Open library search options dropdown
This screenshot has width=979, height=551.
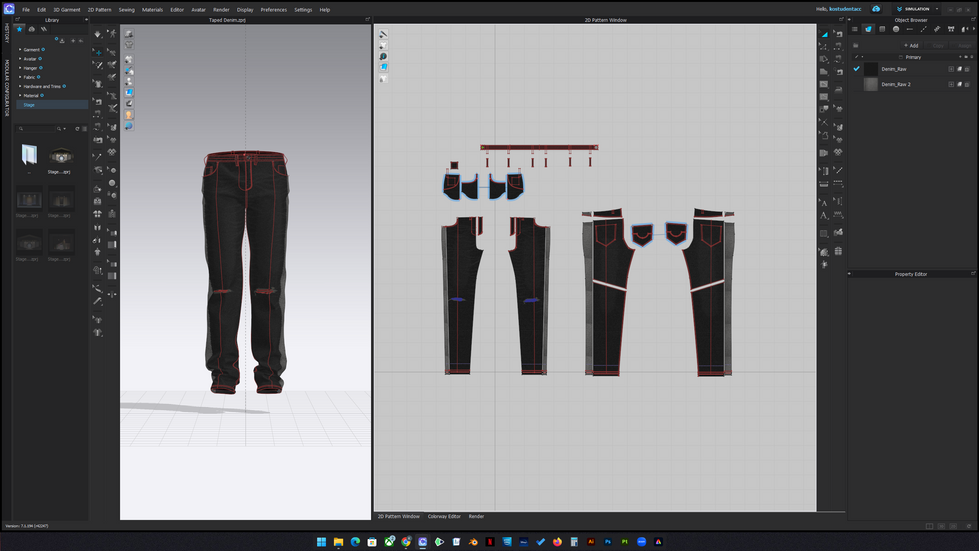coord(62,129)
